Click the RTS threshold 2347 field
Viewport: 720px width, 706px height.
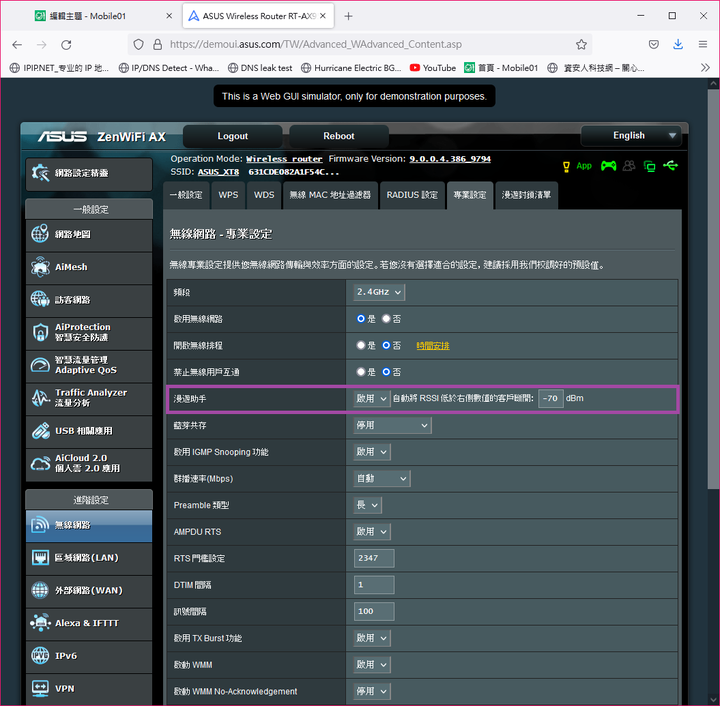374,558
